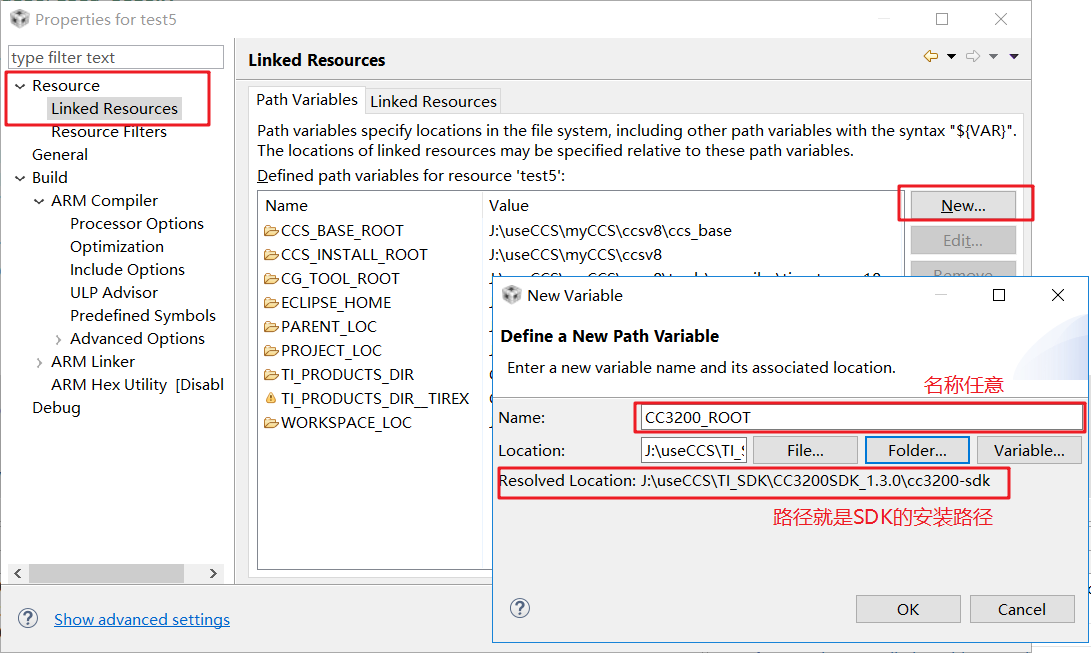Switch to the Linked Resources tab

point(433,101)
